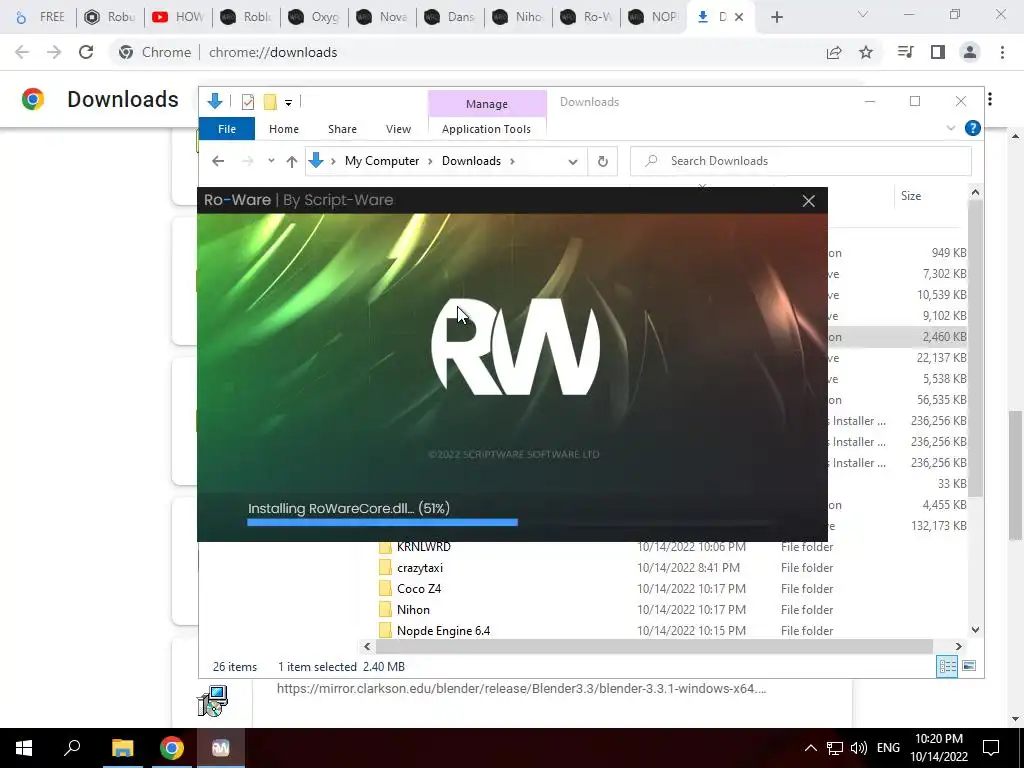The width and height of the screenshot is (1024, 768).
Task: Open the Share ribbon tab
Action: click(342, 129)
